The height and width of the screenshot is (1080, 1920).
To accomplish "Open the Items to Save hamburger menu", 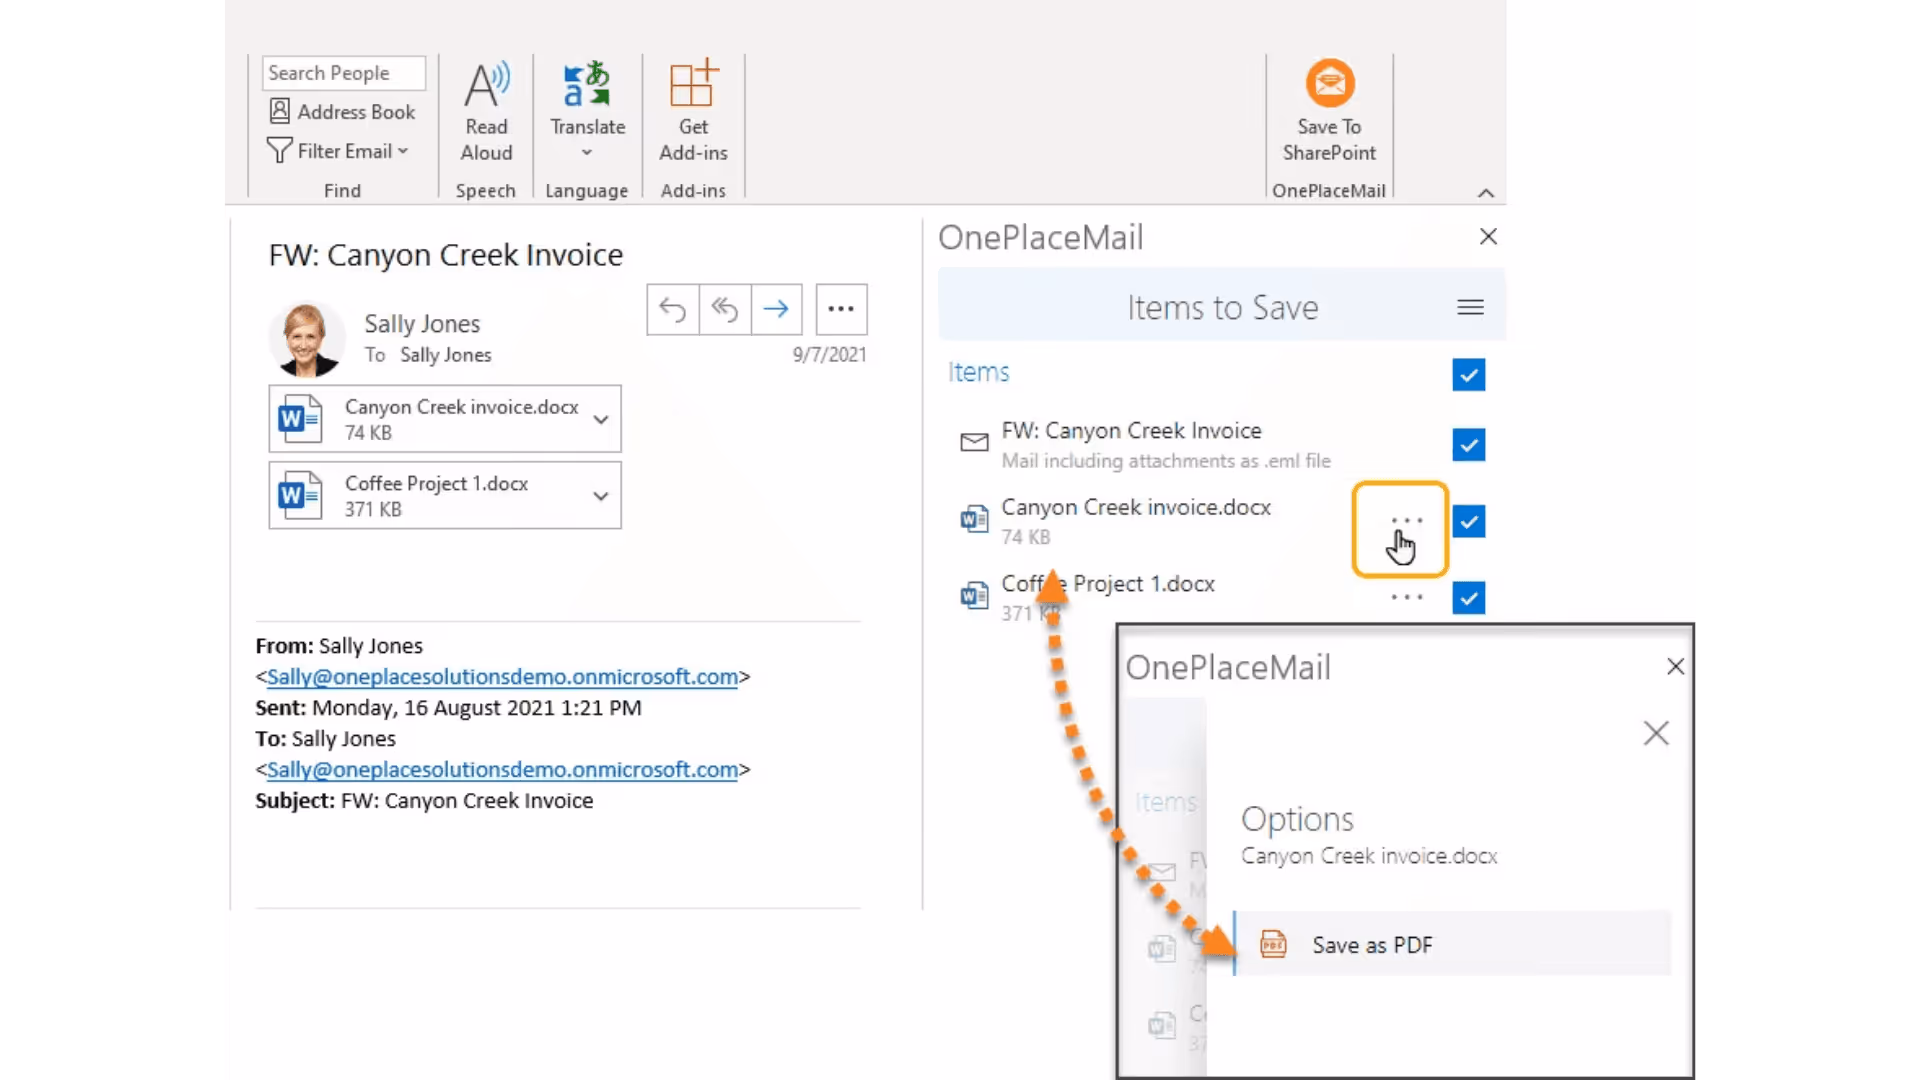I will pyautogui.click(x=1470, y=308).
